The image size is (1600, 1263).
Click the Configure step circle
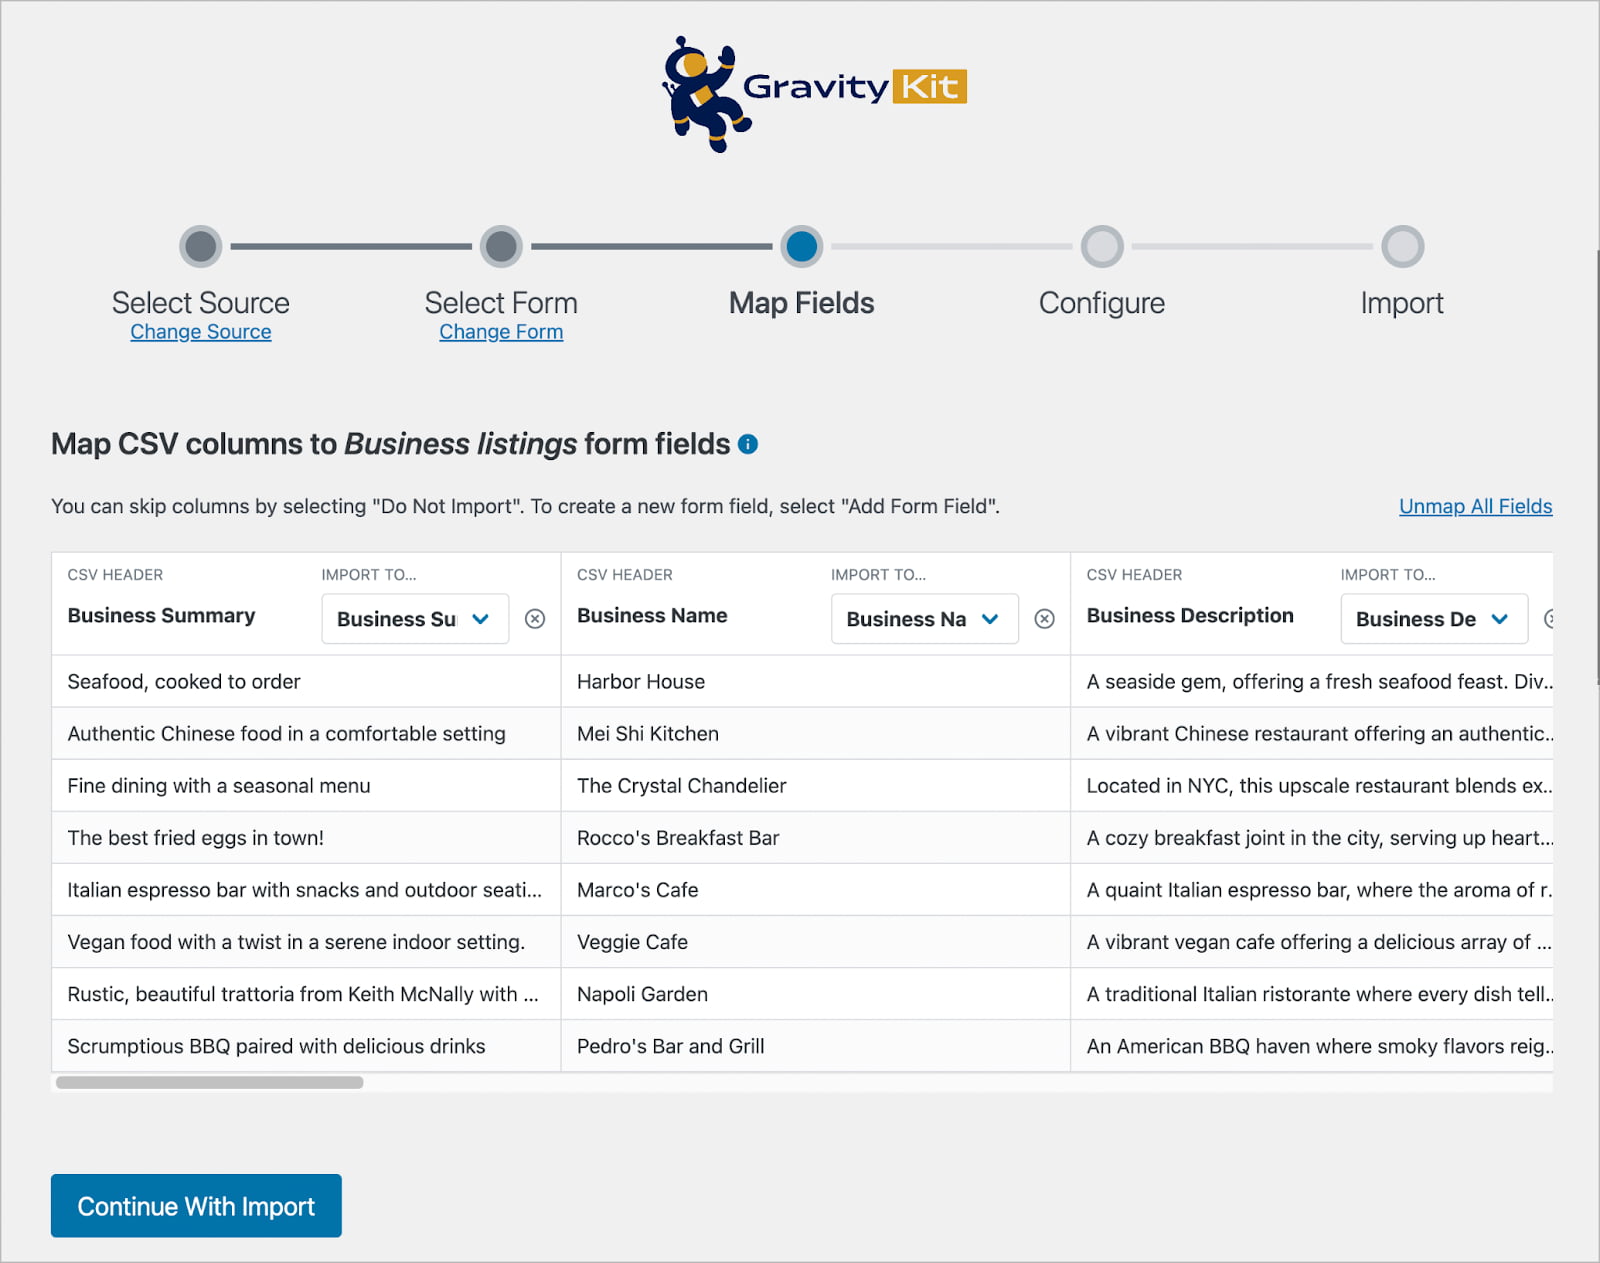[x=1102, y=246]
